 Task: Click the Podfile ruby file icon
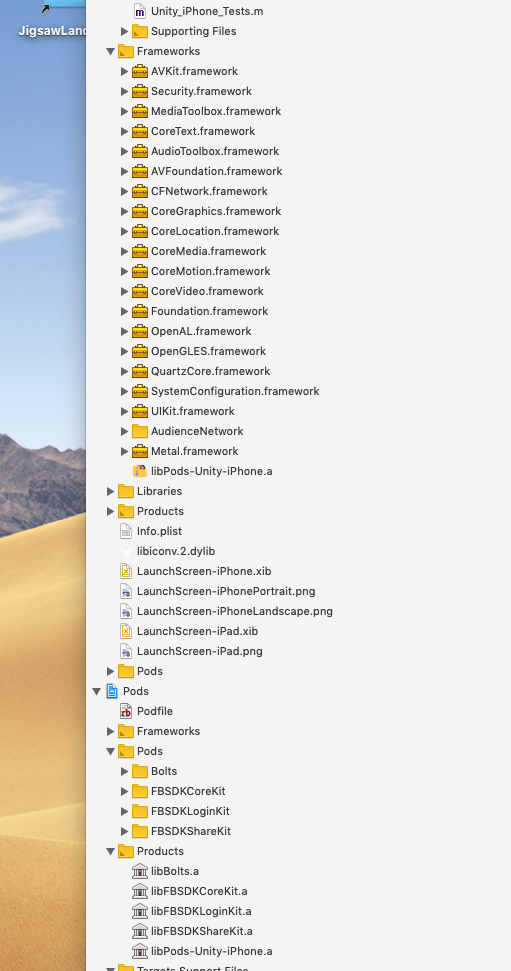126,711
